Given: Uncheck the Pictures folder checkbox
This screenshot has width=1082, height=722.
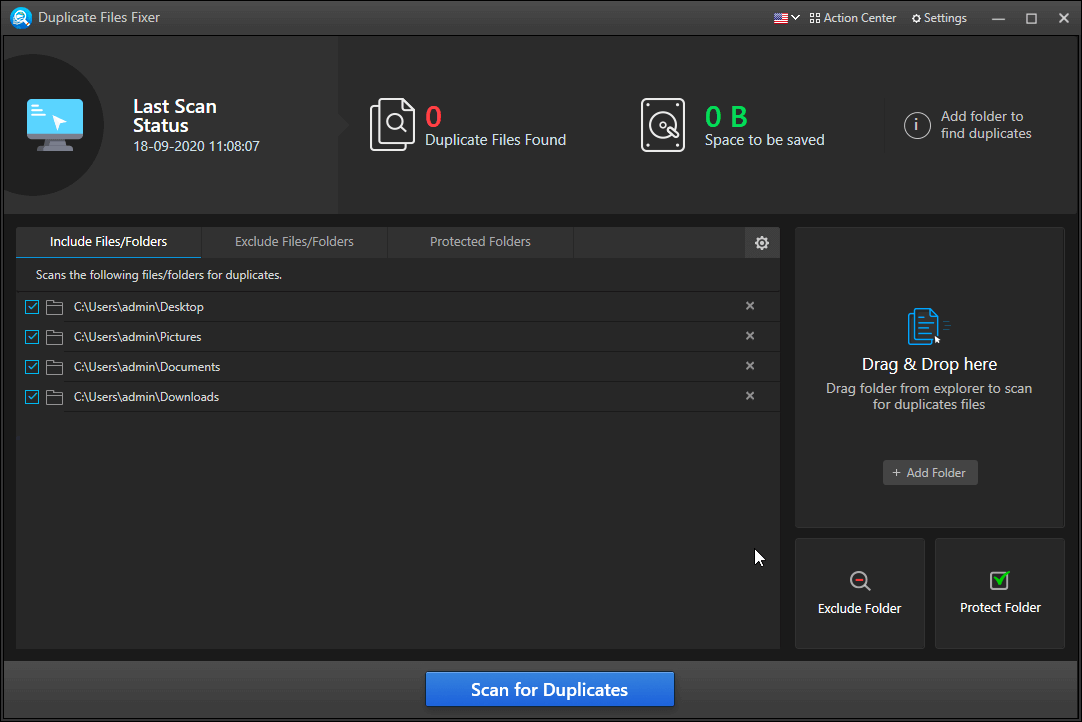Looking at the screenshot, I should (32, 337).
